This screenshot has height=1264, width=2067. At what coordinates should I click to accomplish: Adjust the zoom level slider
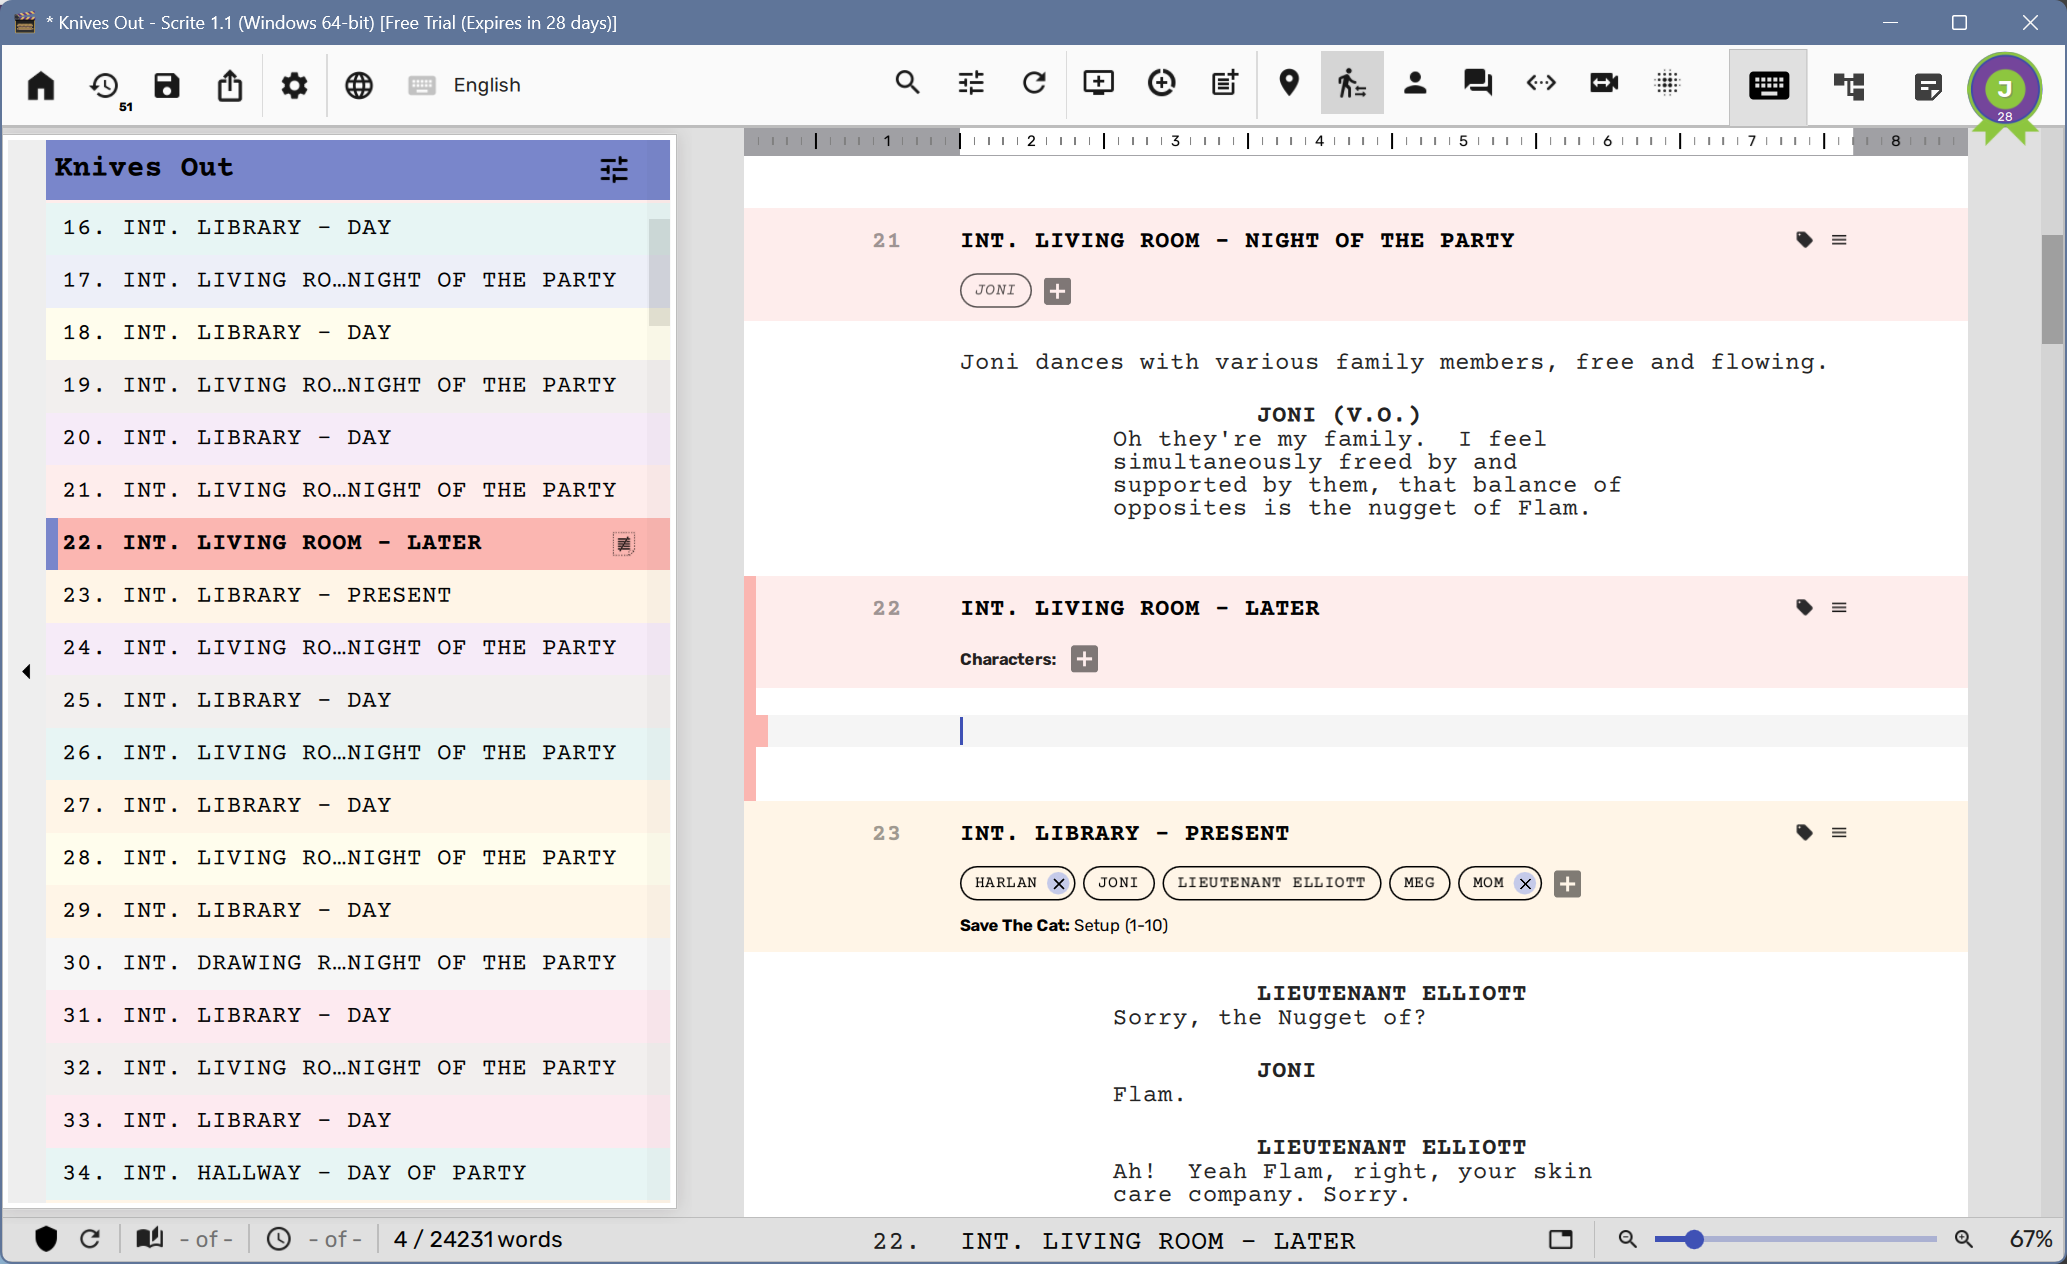1694,1240
